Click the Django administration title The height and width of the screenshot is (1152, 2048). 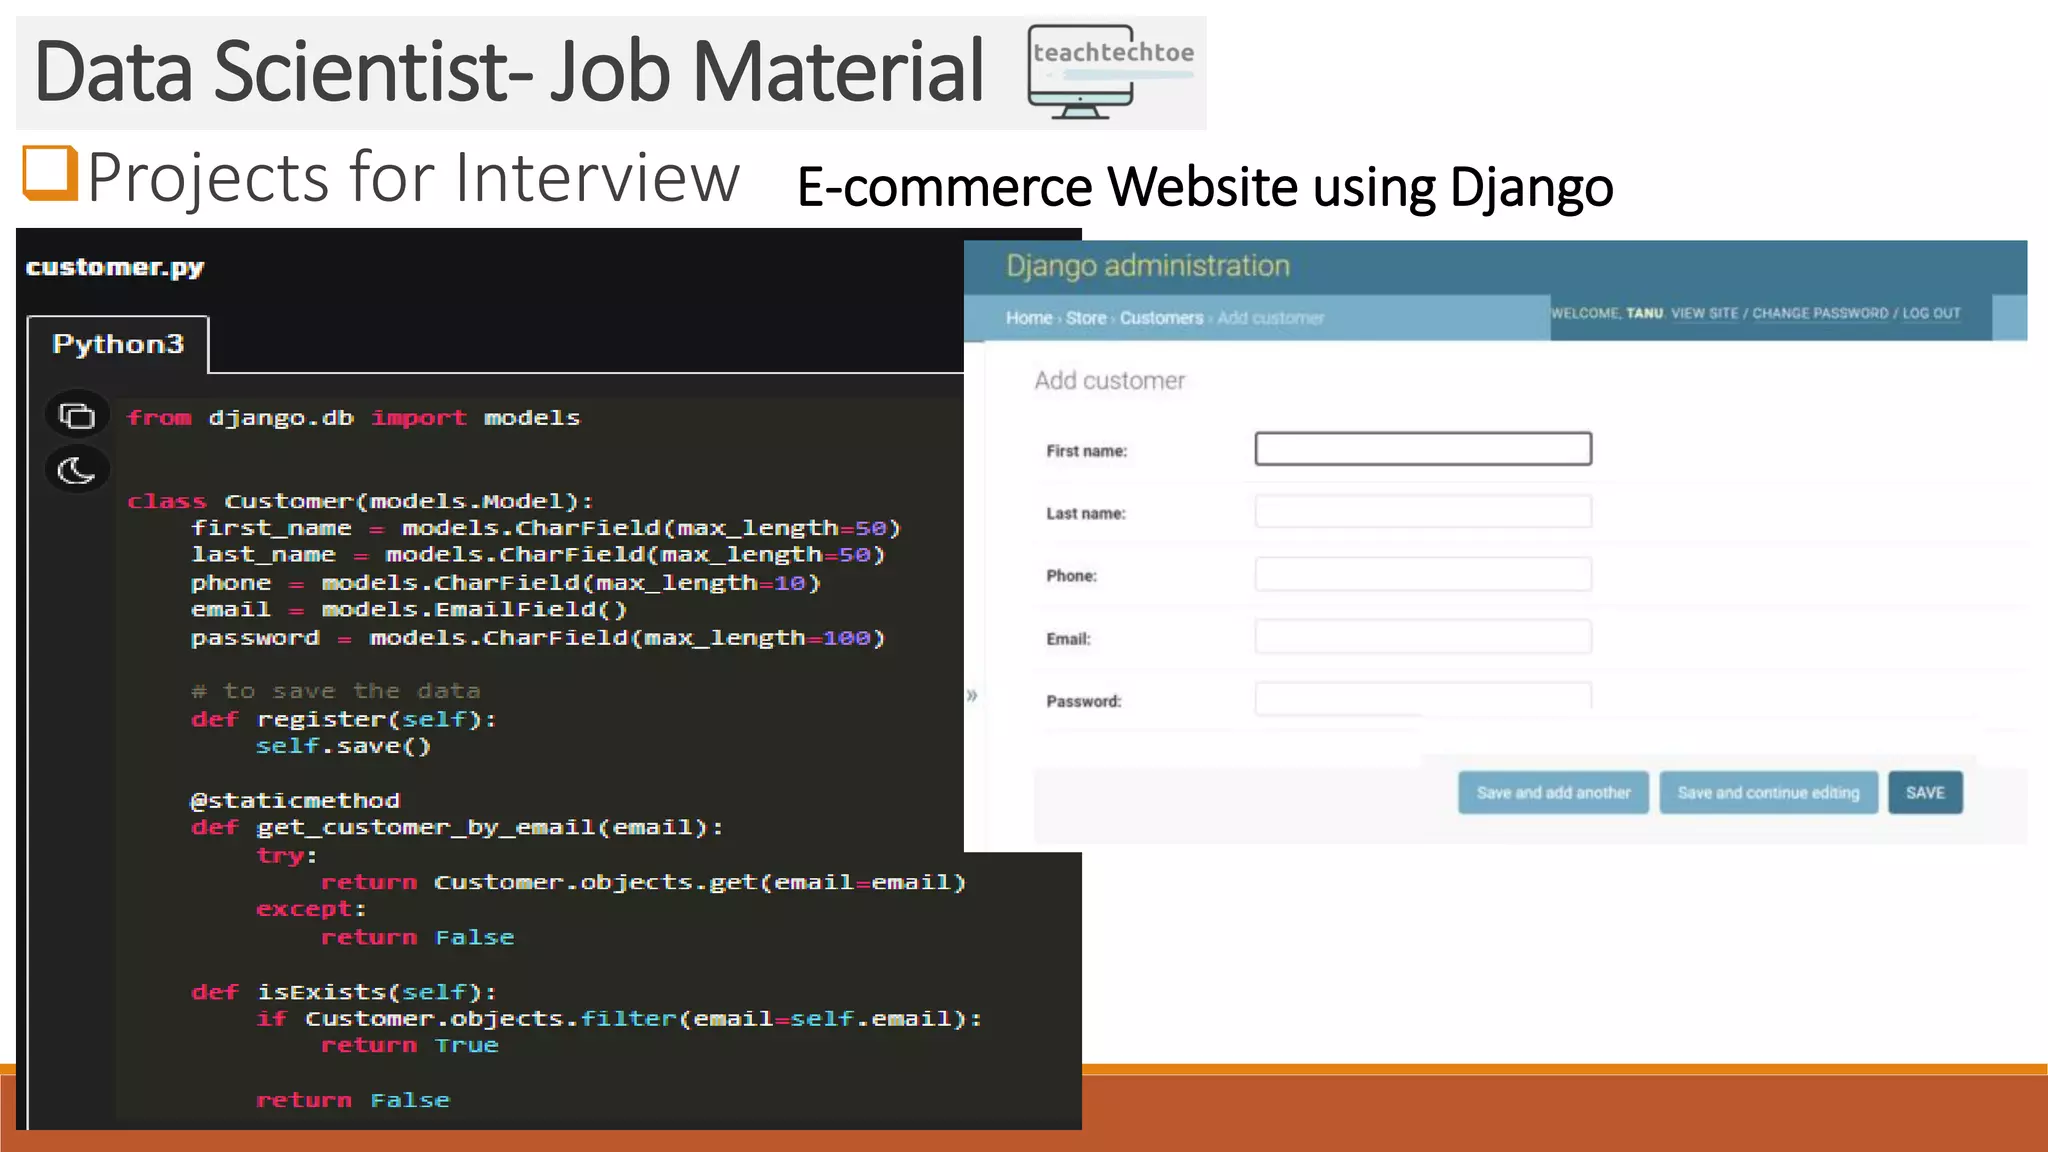click(x=1147, y=266)
